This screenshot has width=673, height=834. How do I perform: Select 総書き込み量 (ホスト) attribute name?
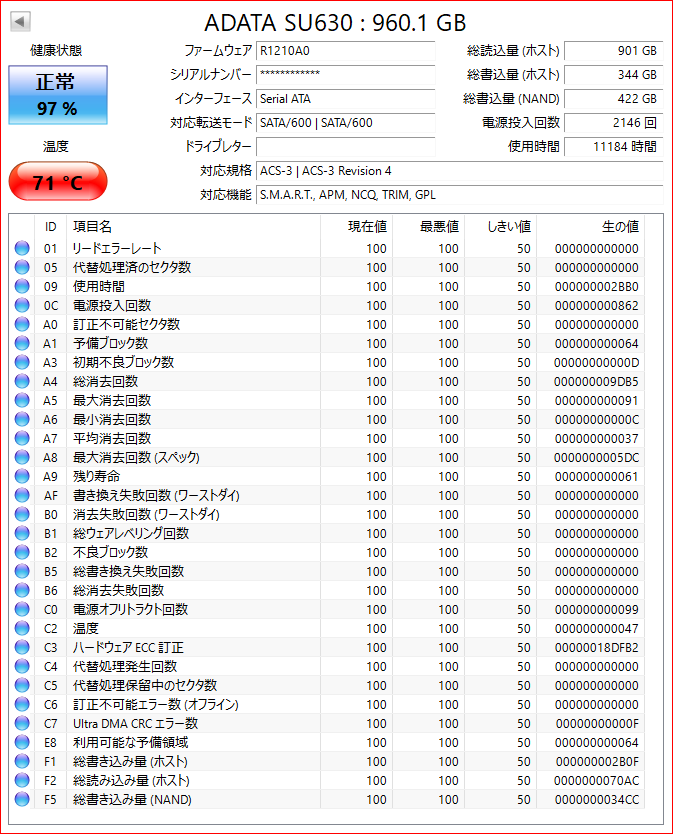pyautogui.click(x=130, y=761)
